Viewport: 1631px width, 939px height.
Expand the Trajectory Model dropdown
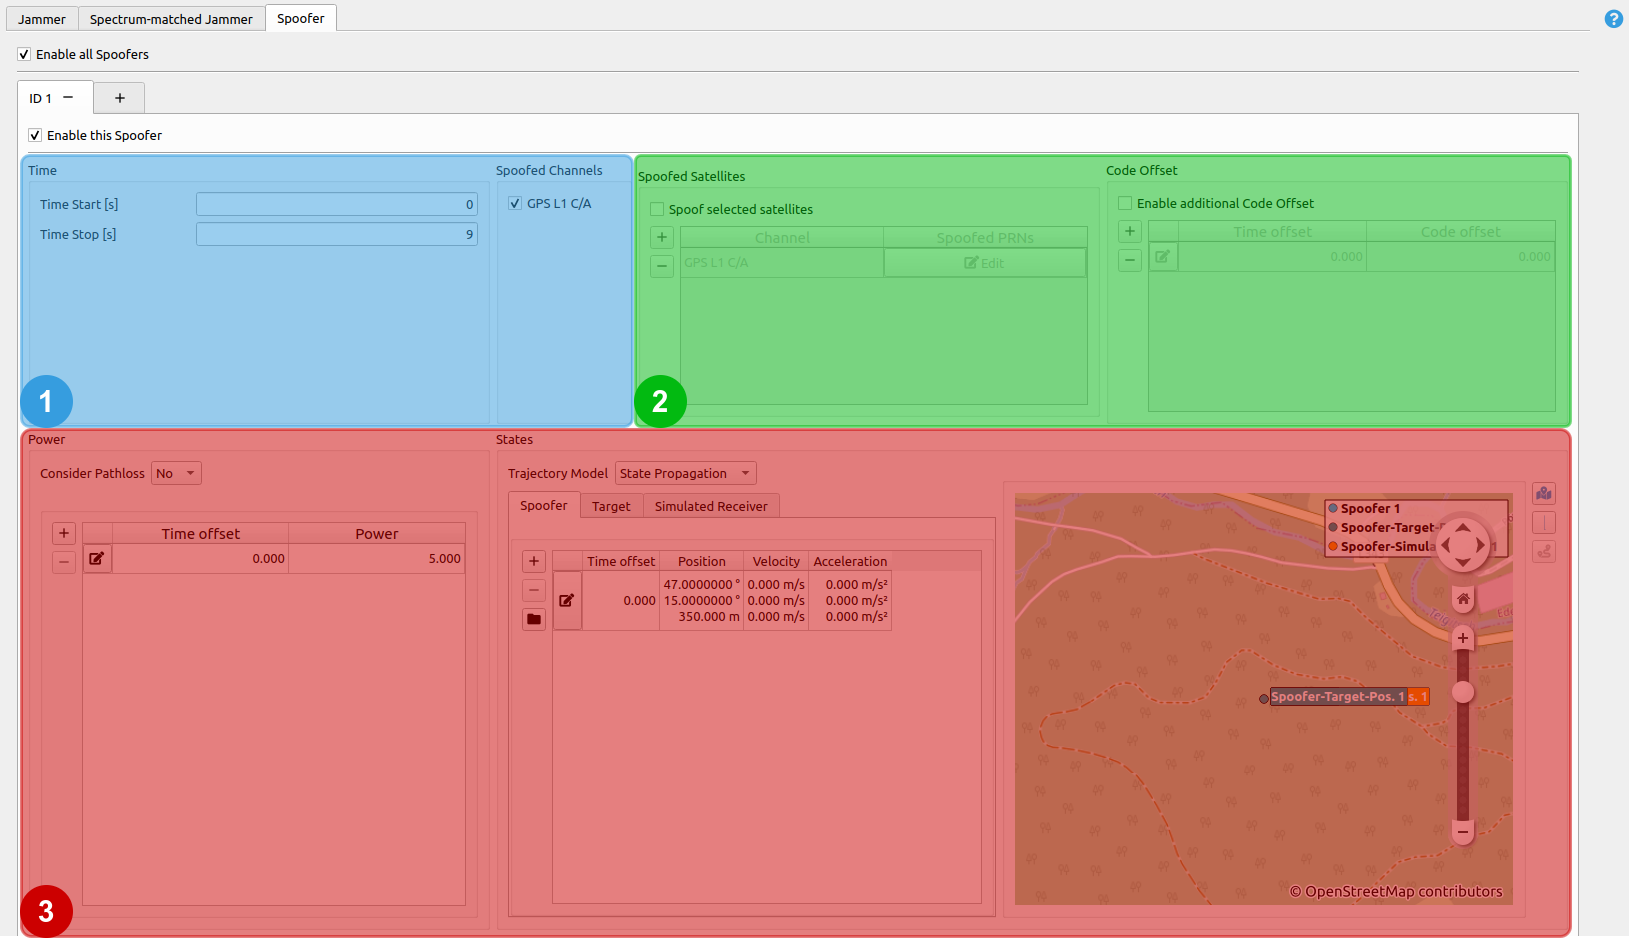685,474
